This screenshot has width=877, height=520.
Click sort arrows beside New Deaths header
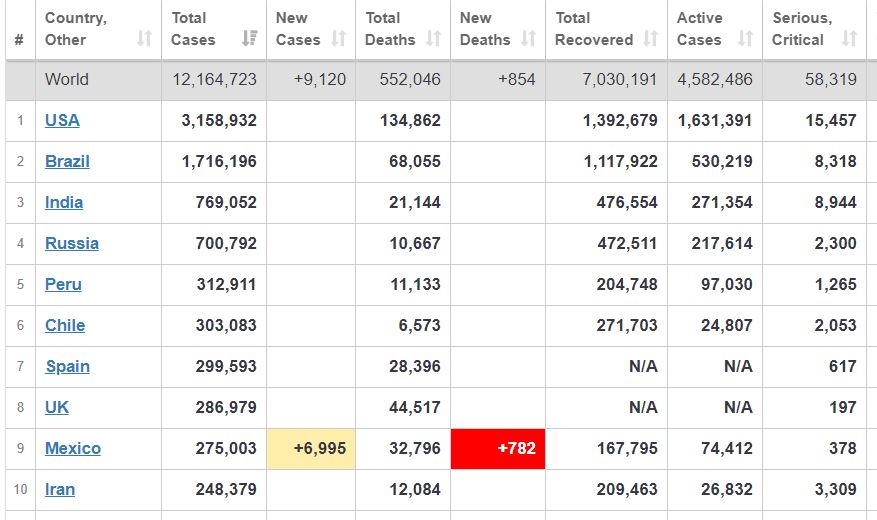click(529, 39)
